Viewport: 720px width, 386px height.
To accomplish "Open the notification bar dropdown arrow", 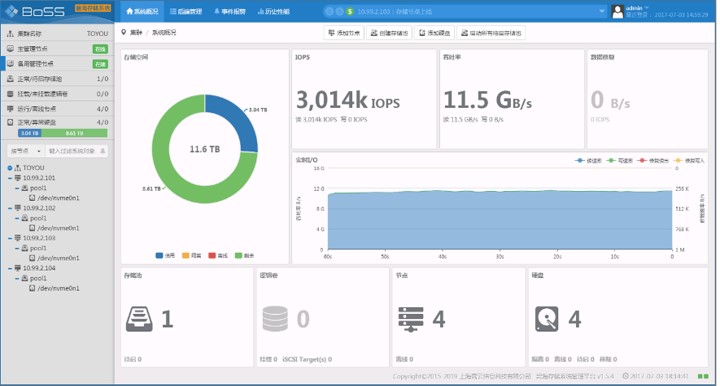I will (602, 11).
